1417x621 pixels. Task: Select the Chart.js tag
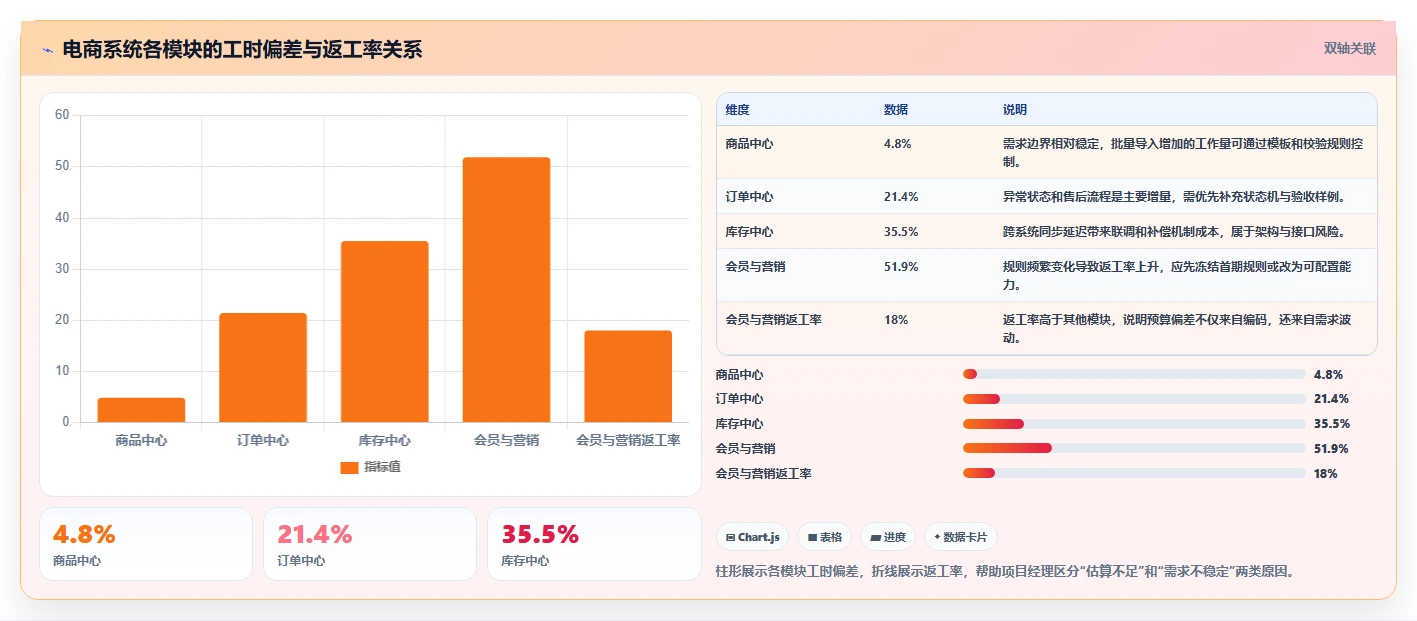point(752,537)
